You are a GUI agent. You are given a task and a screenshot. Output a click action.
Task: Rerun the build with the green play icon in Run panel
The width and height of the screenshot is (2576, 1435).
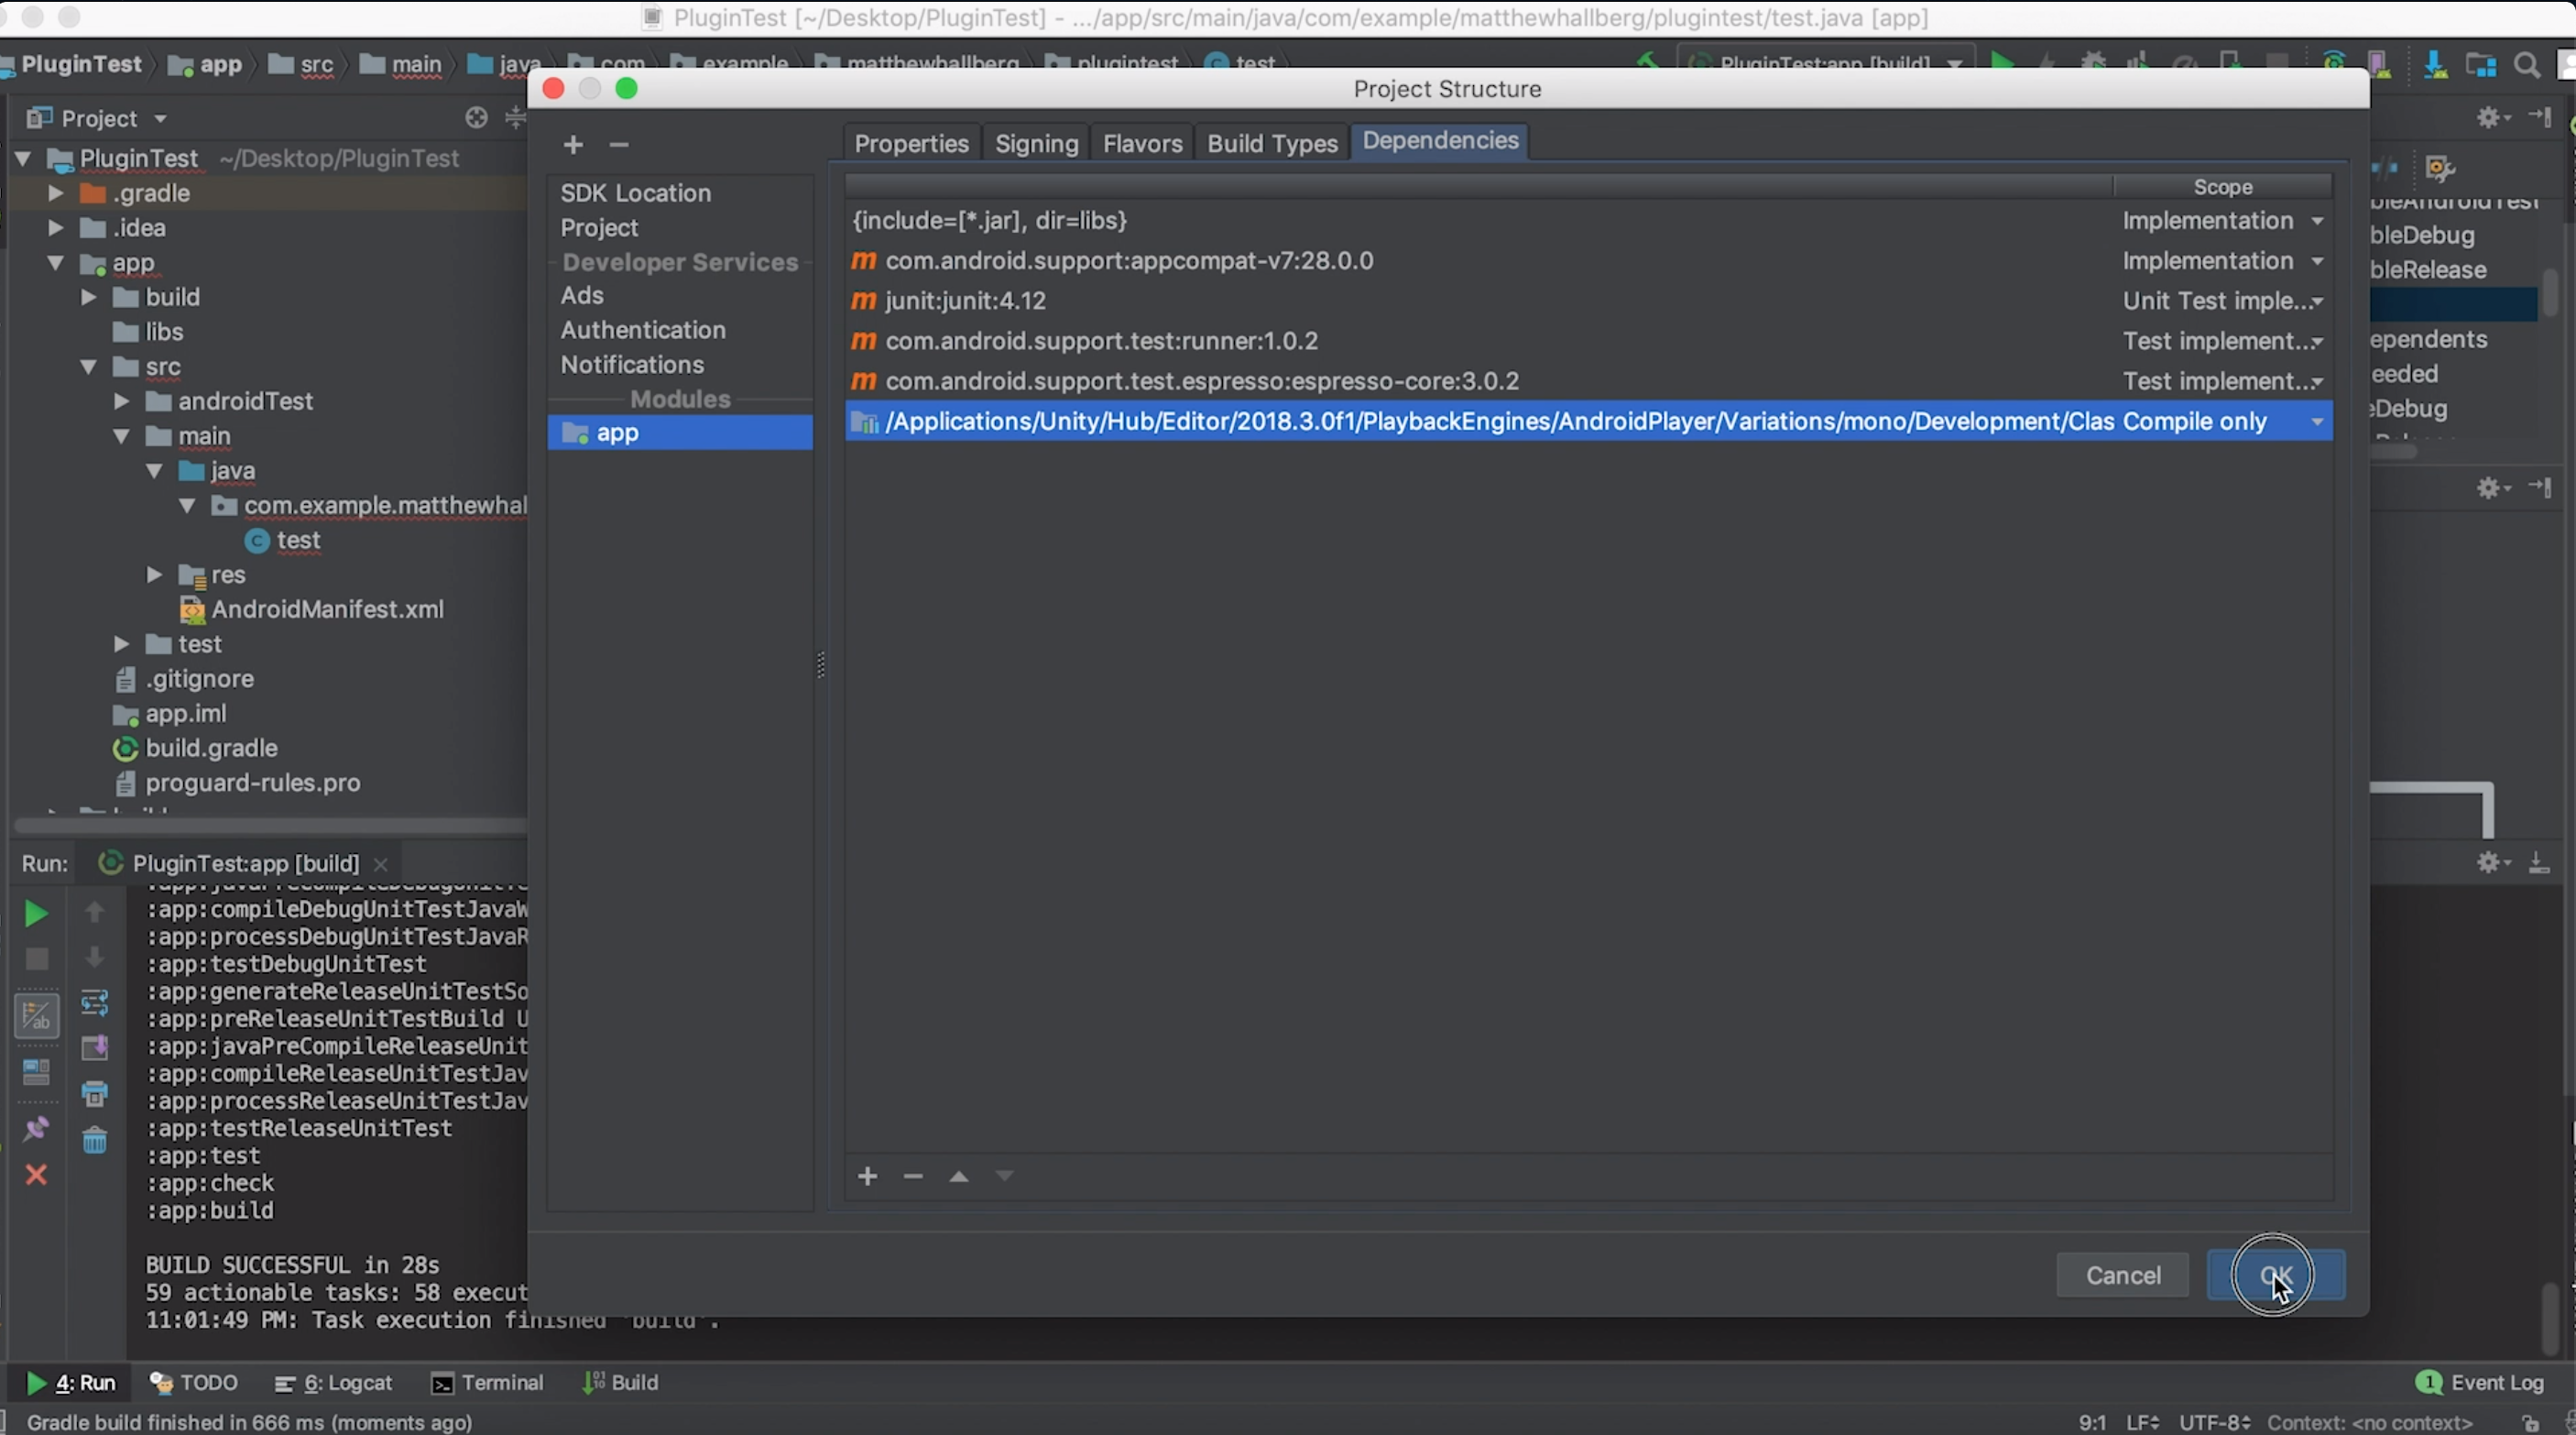click(x=36, y=913)
